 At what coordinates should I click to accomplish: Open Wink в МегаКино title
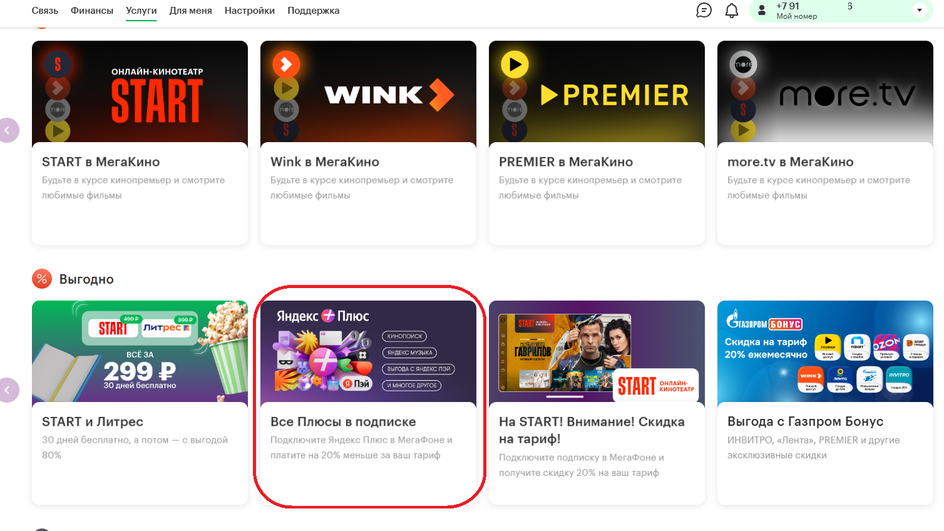(324, 162)
